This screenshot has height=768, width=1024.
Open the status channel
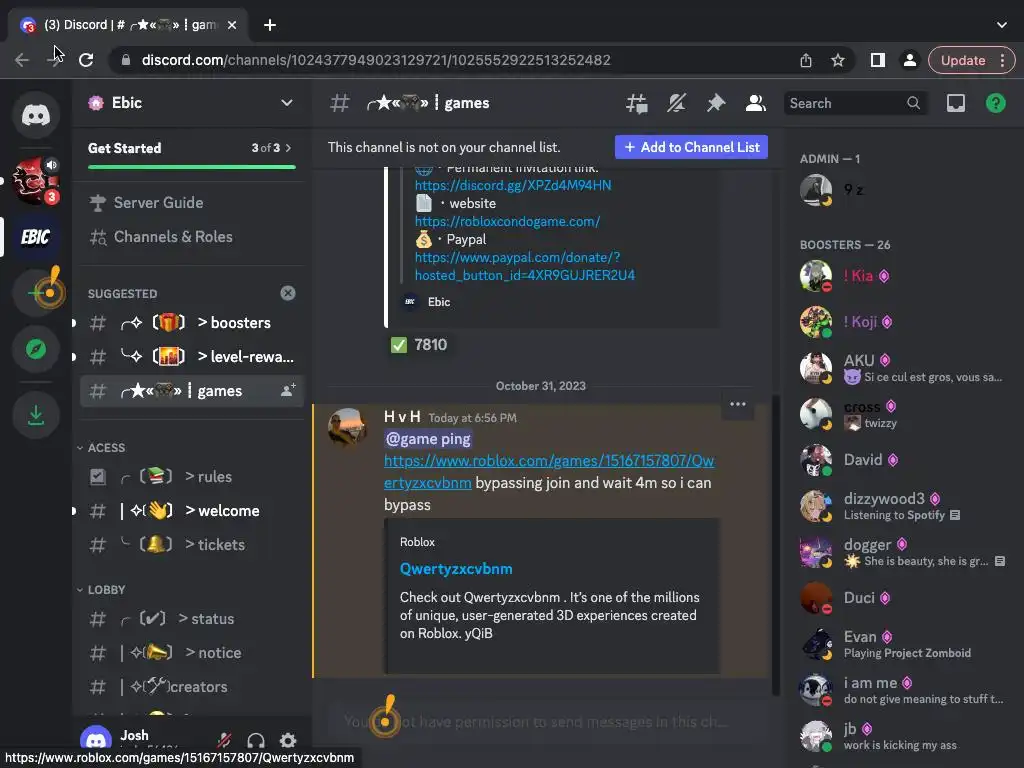(x=191, y=618)
